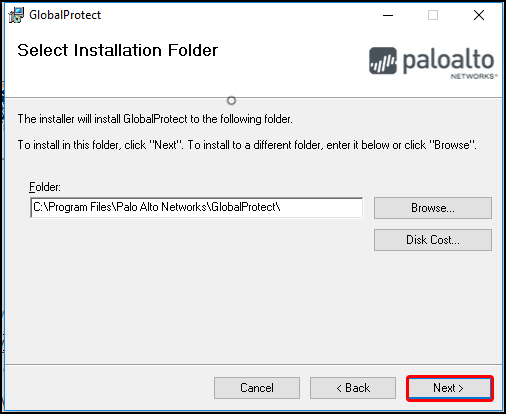Open the Browse folder dialog
The width and height of the screenshot is (506, 414).
coord(433,208)
